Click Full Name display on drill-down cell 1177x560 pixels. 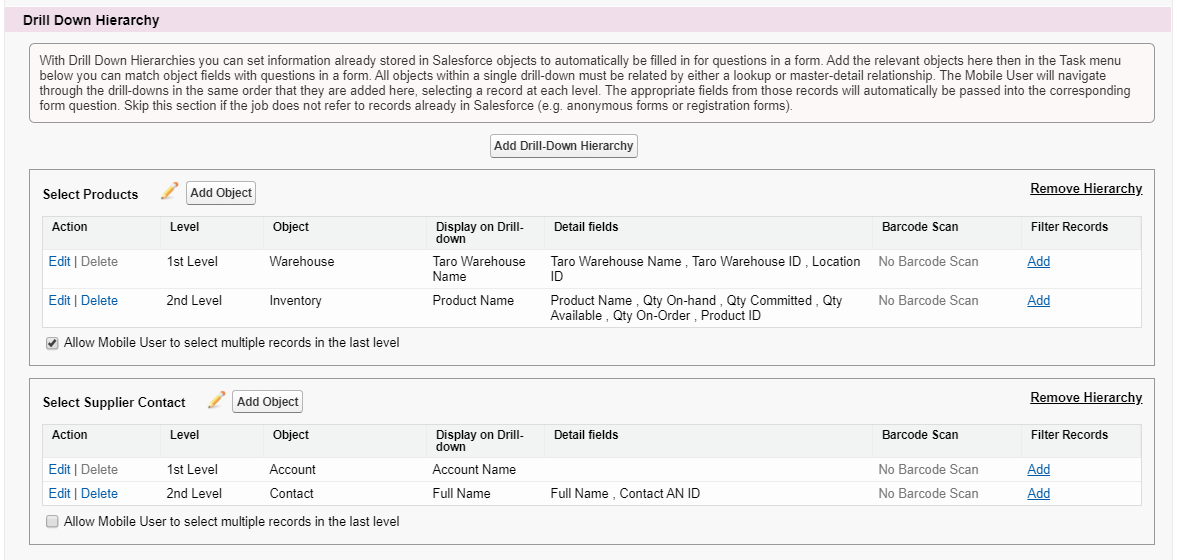(x=461, y=493)
